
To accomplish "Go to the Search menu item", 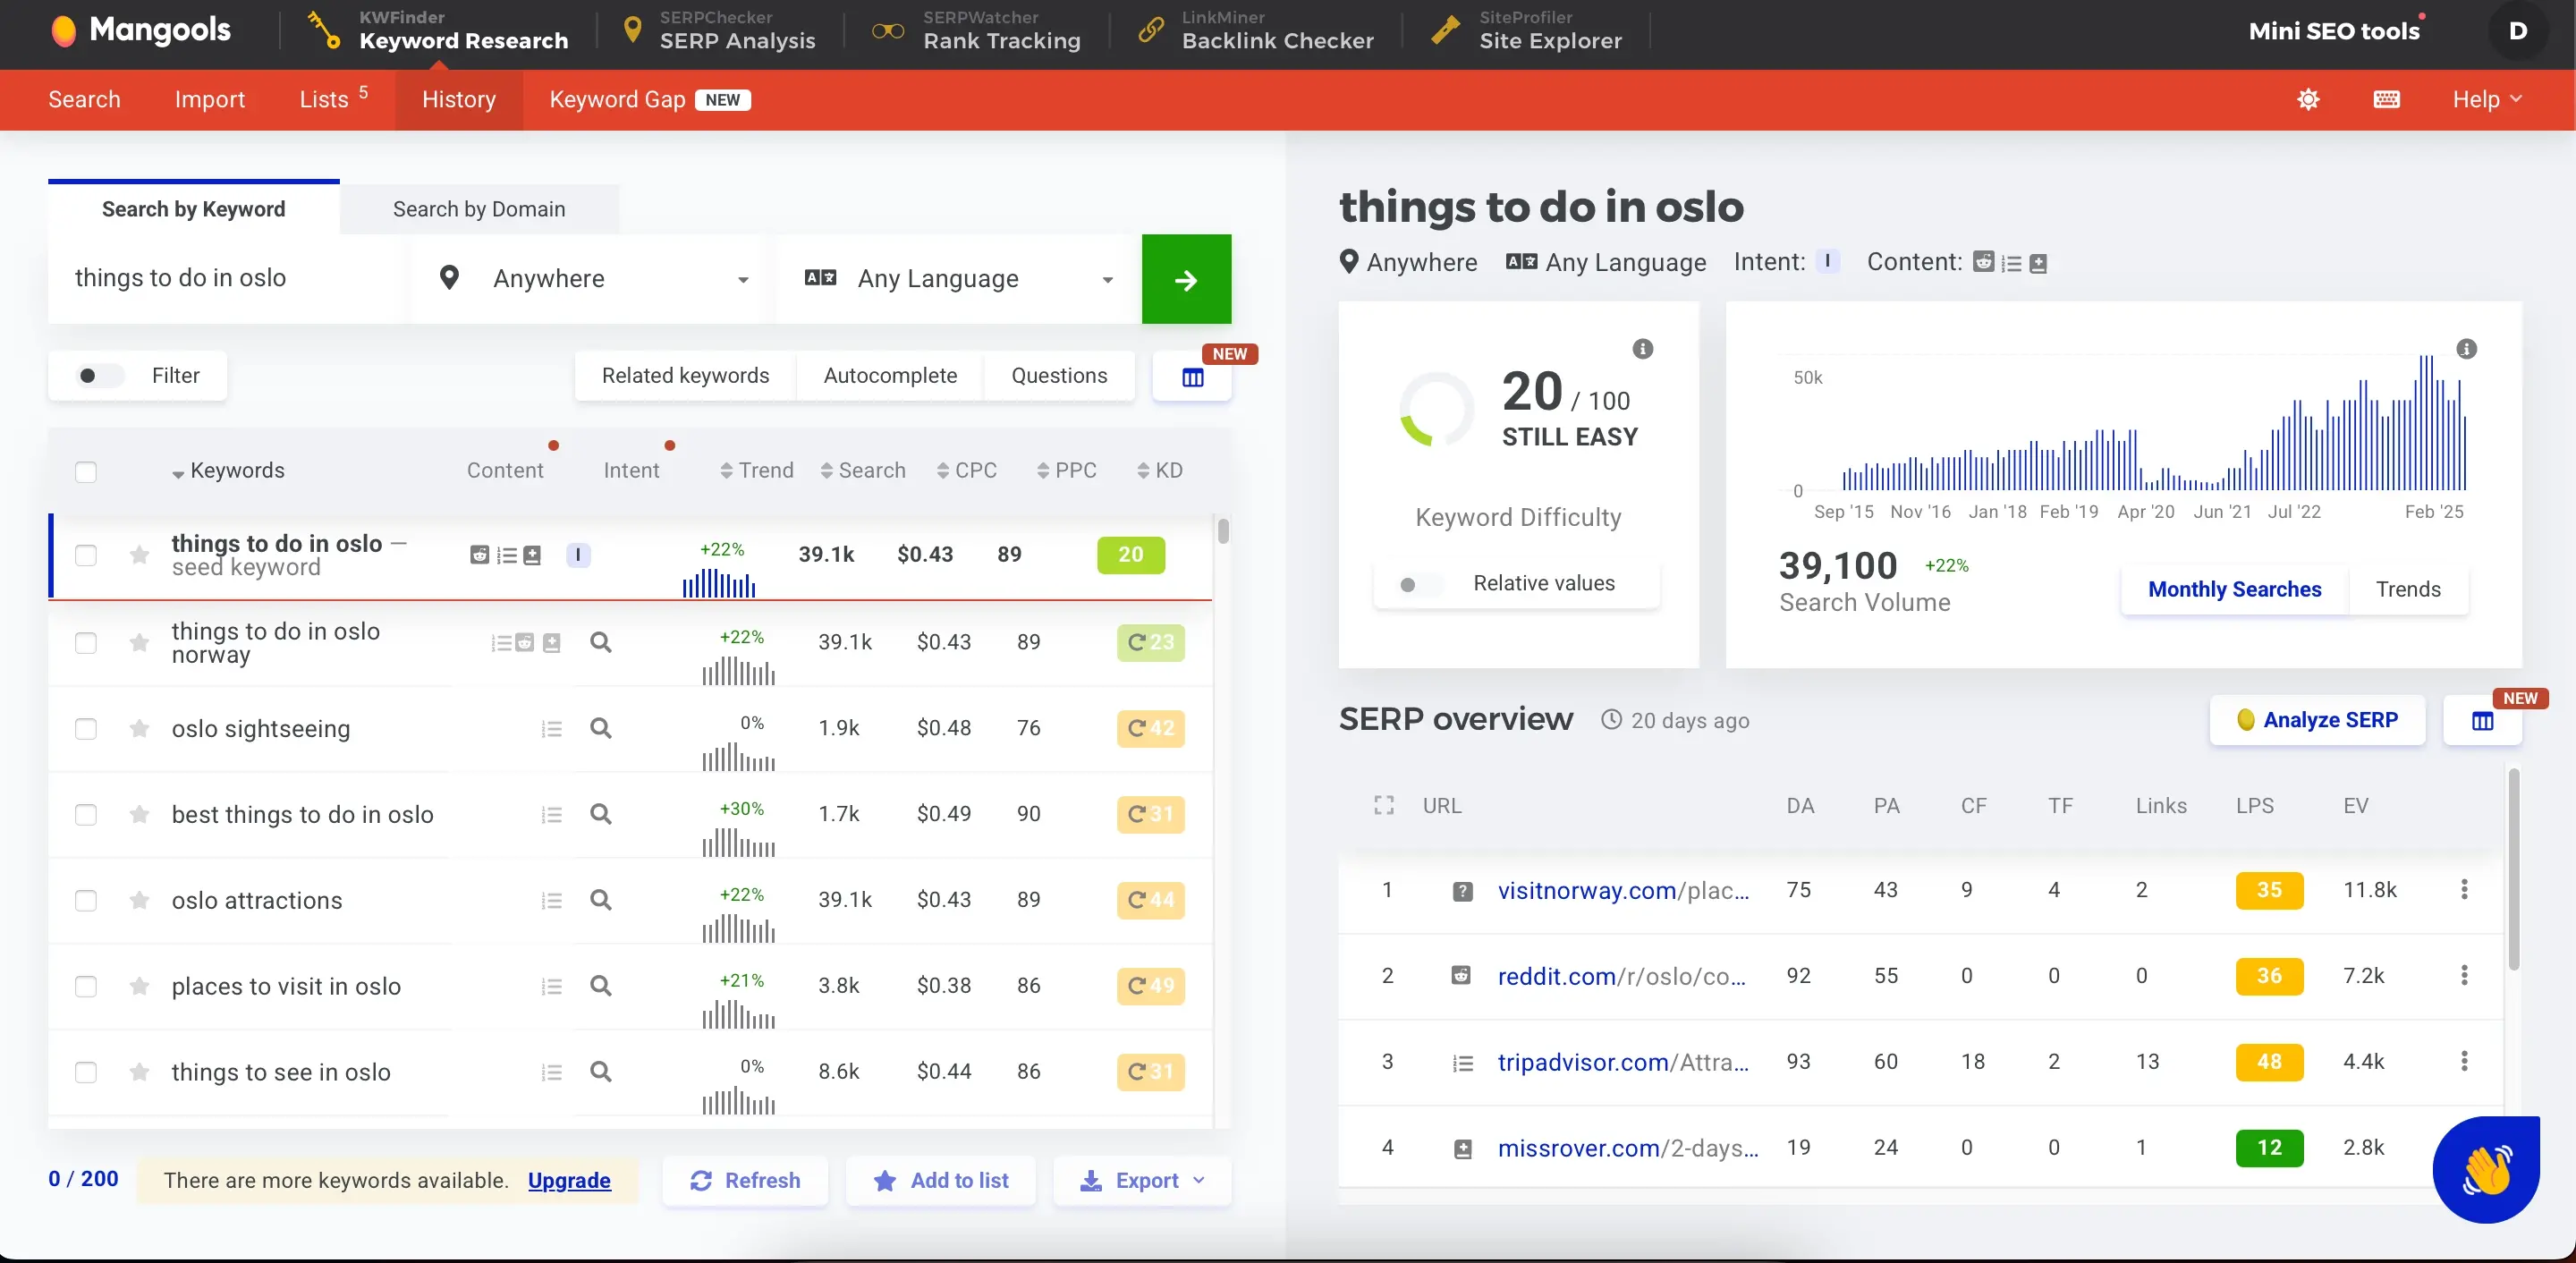I will coord(84,99).
